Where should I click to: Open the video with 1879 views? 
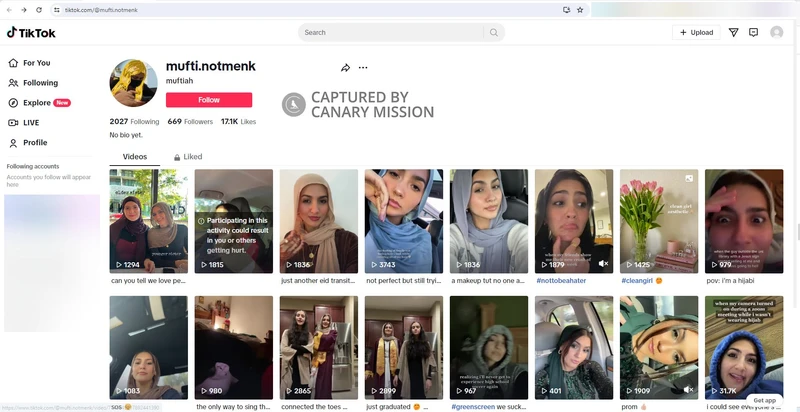574,221
